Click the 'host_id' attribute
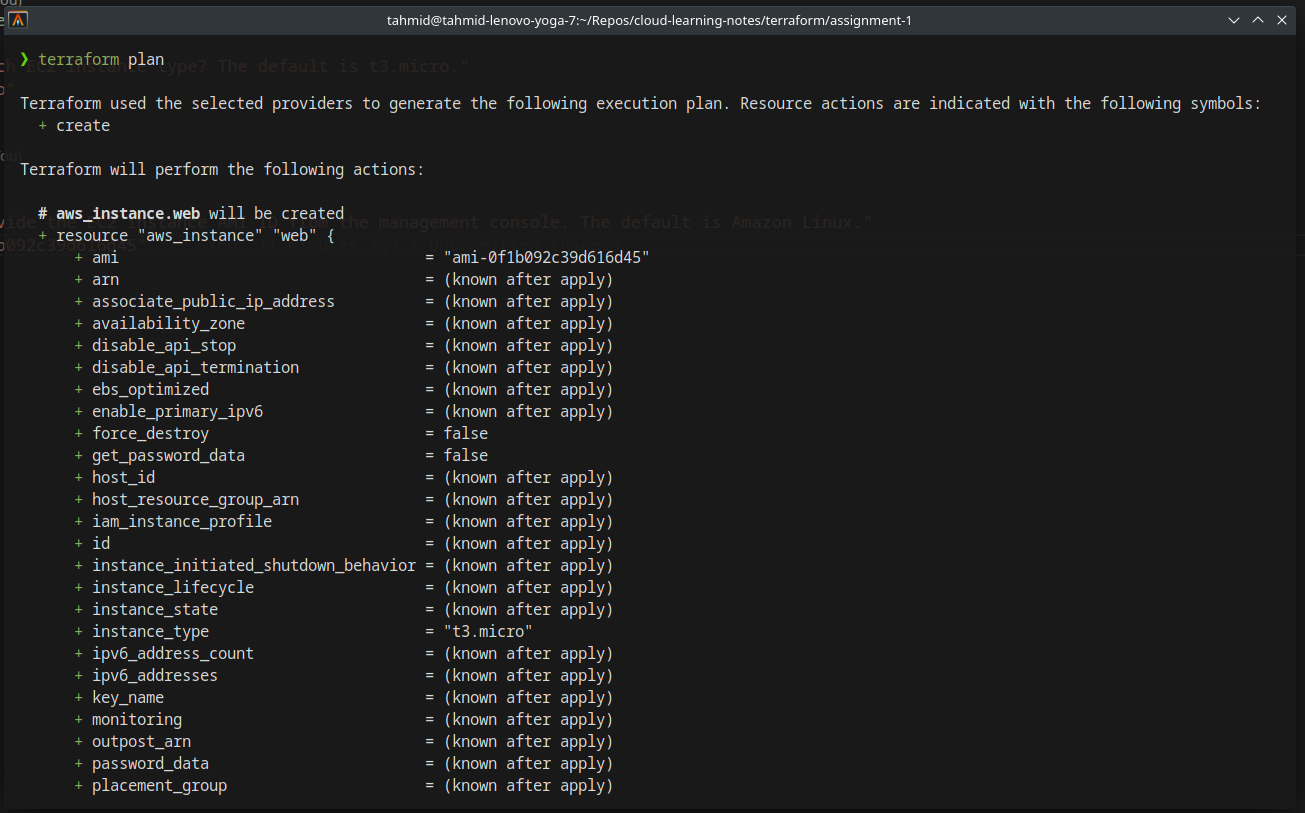Image resolution: width=1305 pixels, height=813 pixels. tap(123, 478)
